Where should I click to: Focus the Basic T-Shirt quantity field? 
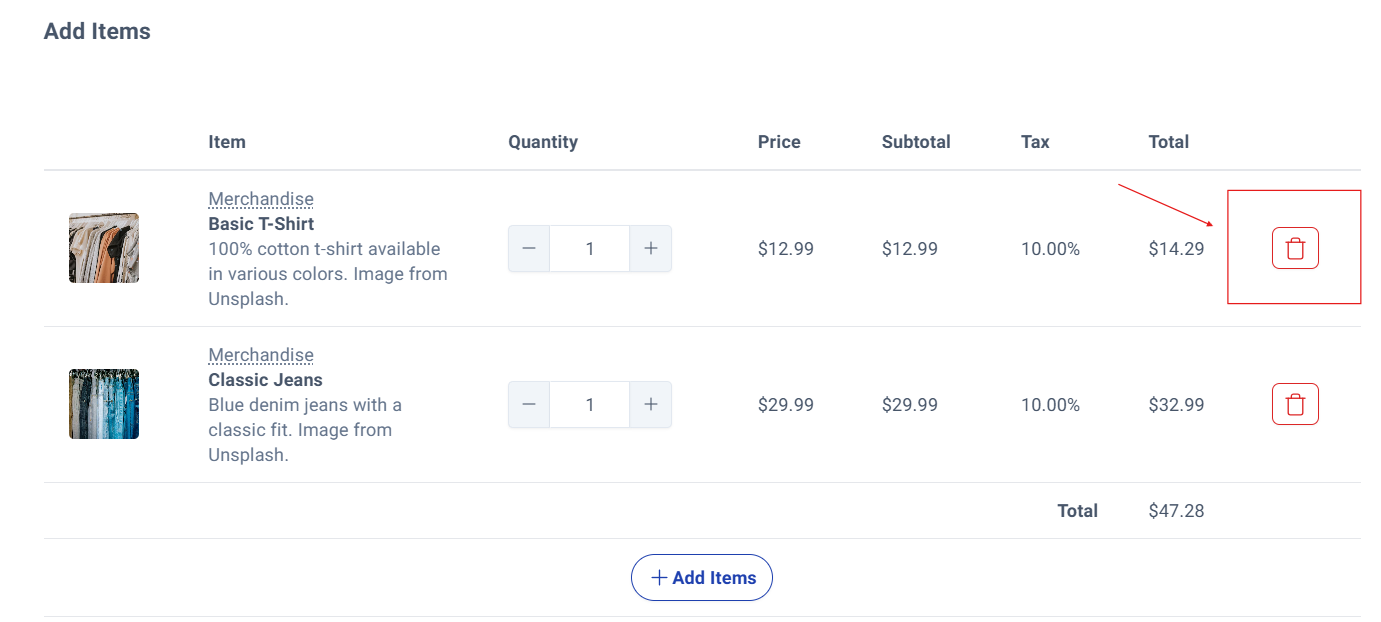(x=590, y=248)
